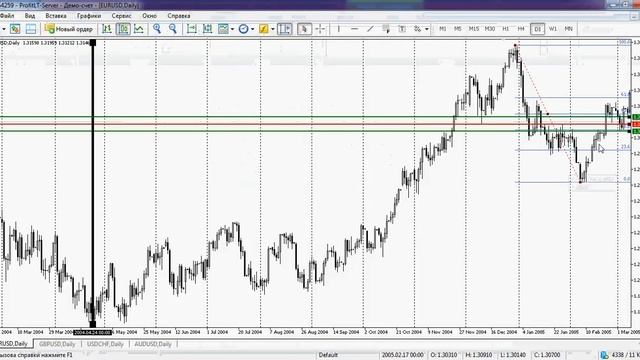Open the yellow templates icon
Screen dimensions: 640x360
click(x=264, y=29)
